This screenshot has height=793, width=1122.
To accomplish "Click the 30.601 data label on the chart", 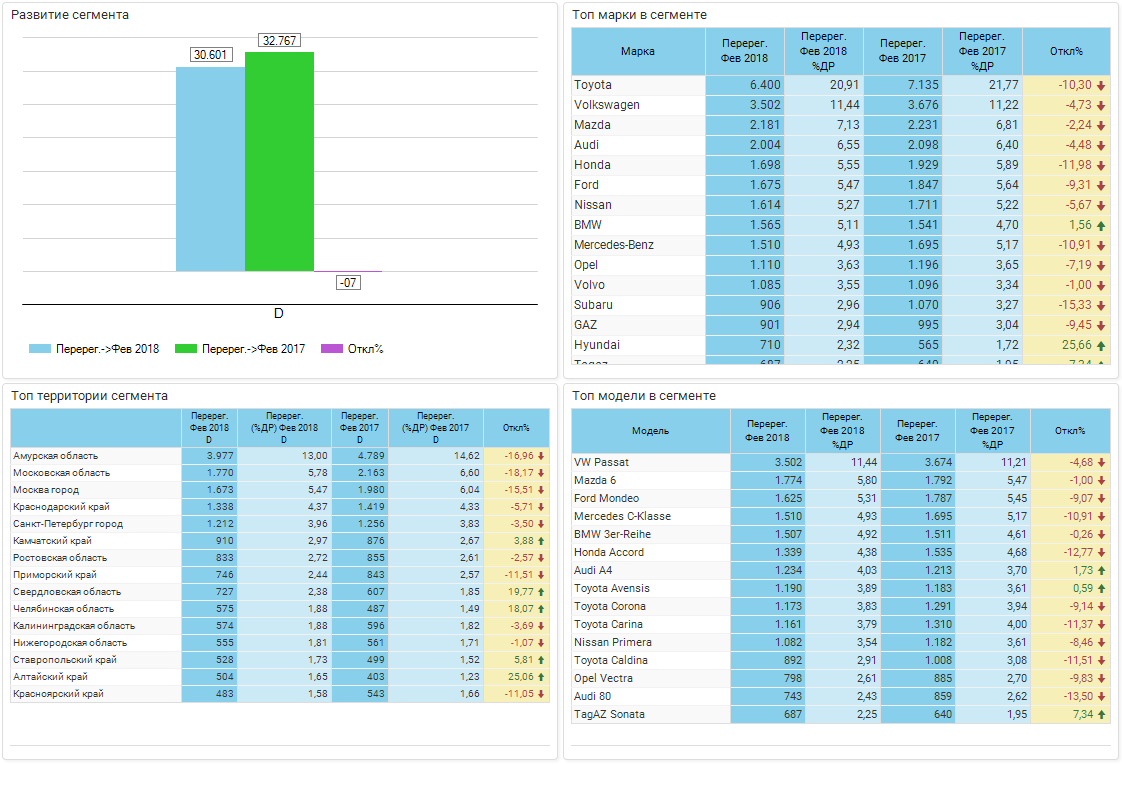I will 210,55.
